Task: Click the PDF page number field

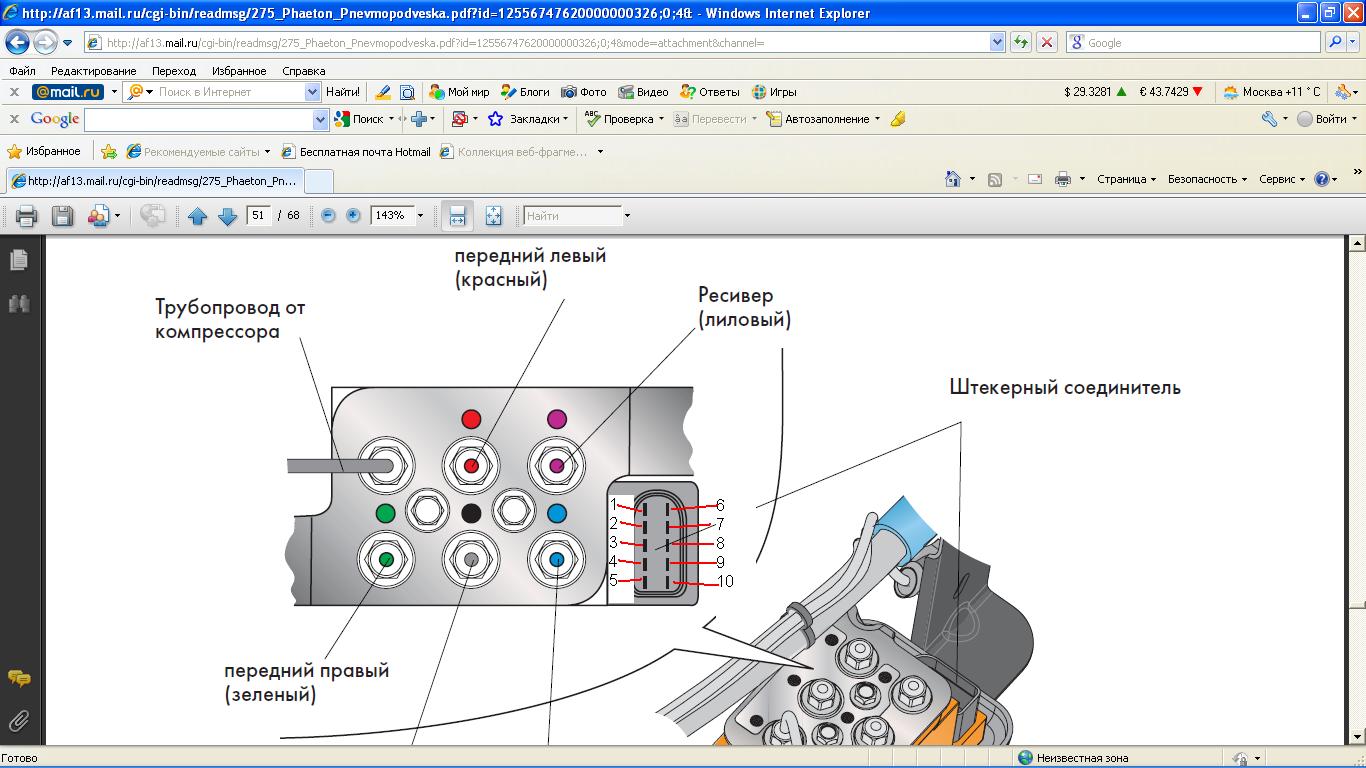Action: (259, 216)
